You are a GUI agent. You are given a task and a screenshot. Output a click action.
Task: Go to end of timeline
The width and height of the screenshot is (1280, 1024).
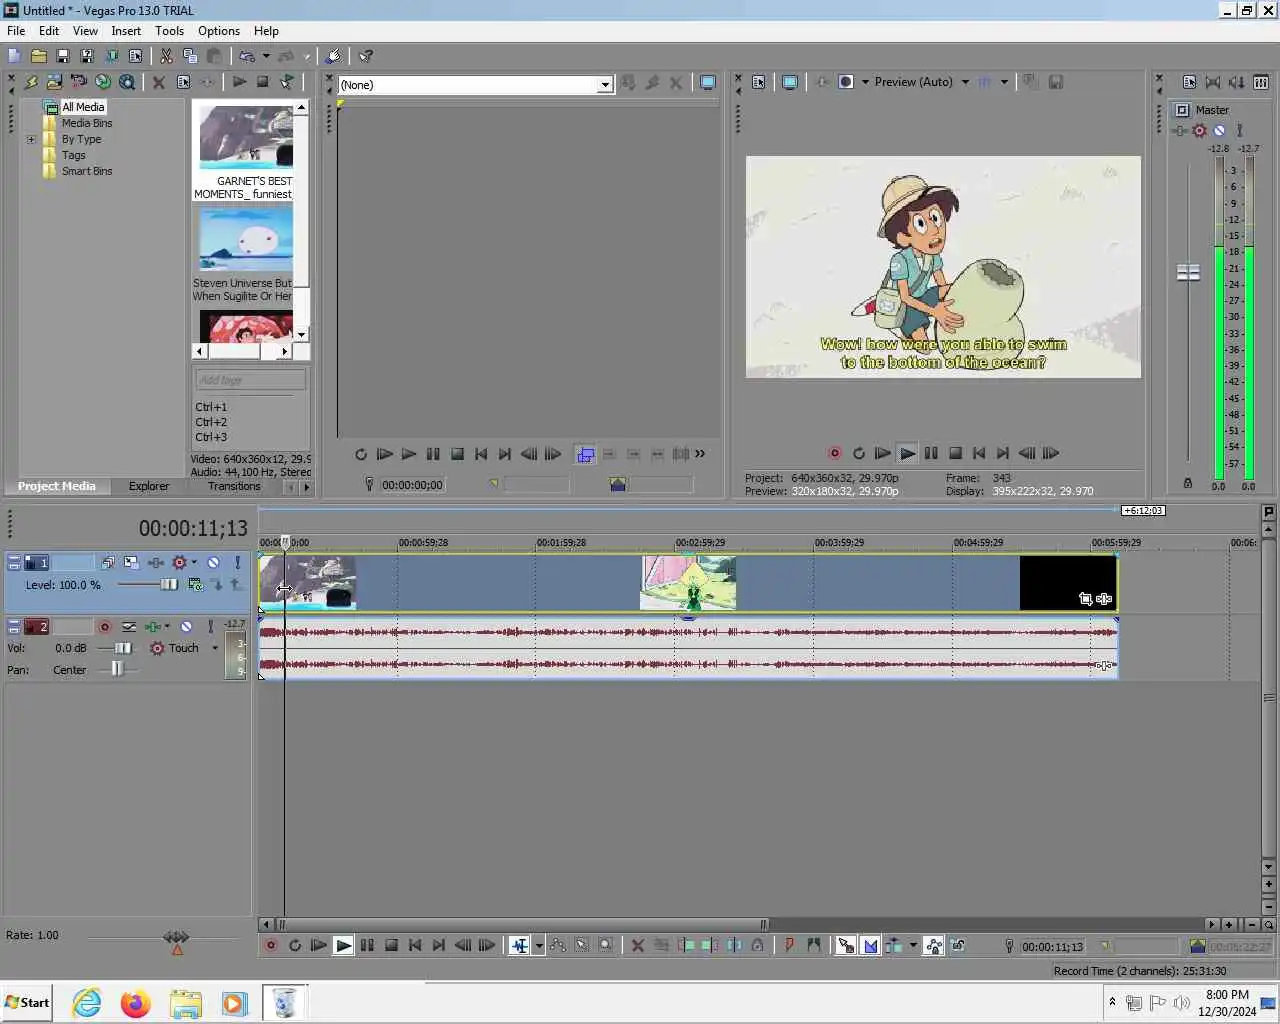tap(439, 945)
